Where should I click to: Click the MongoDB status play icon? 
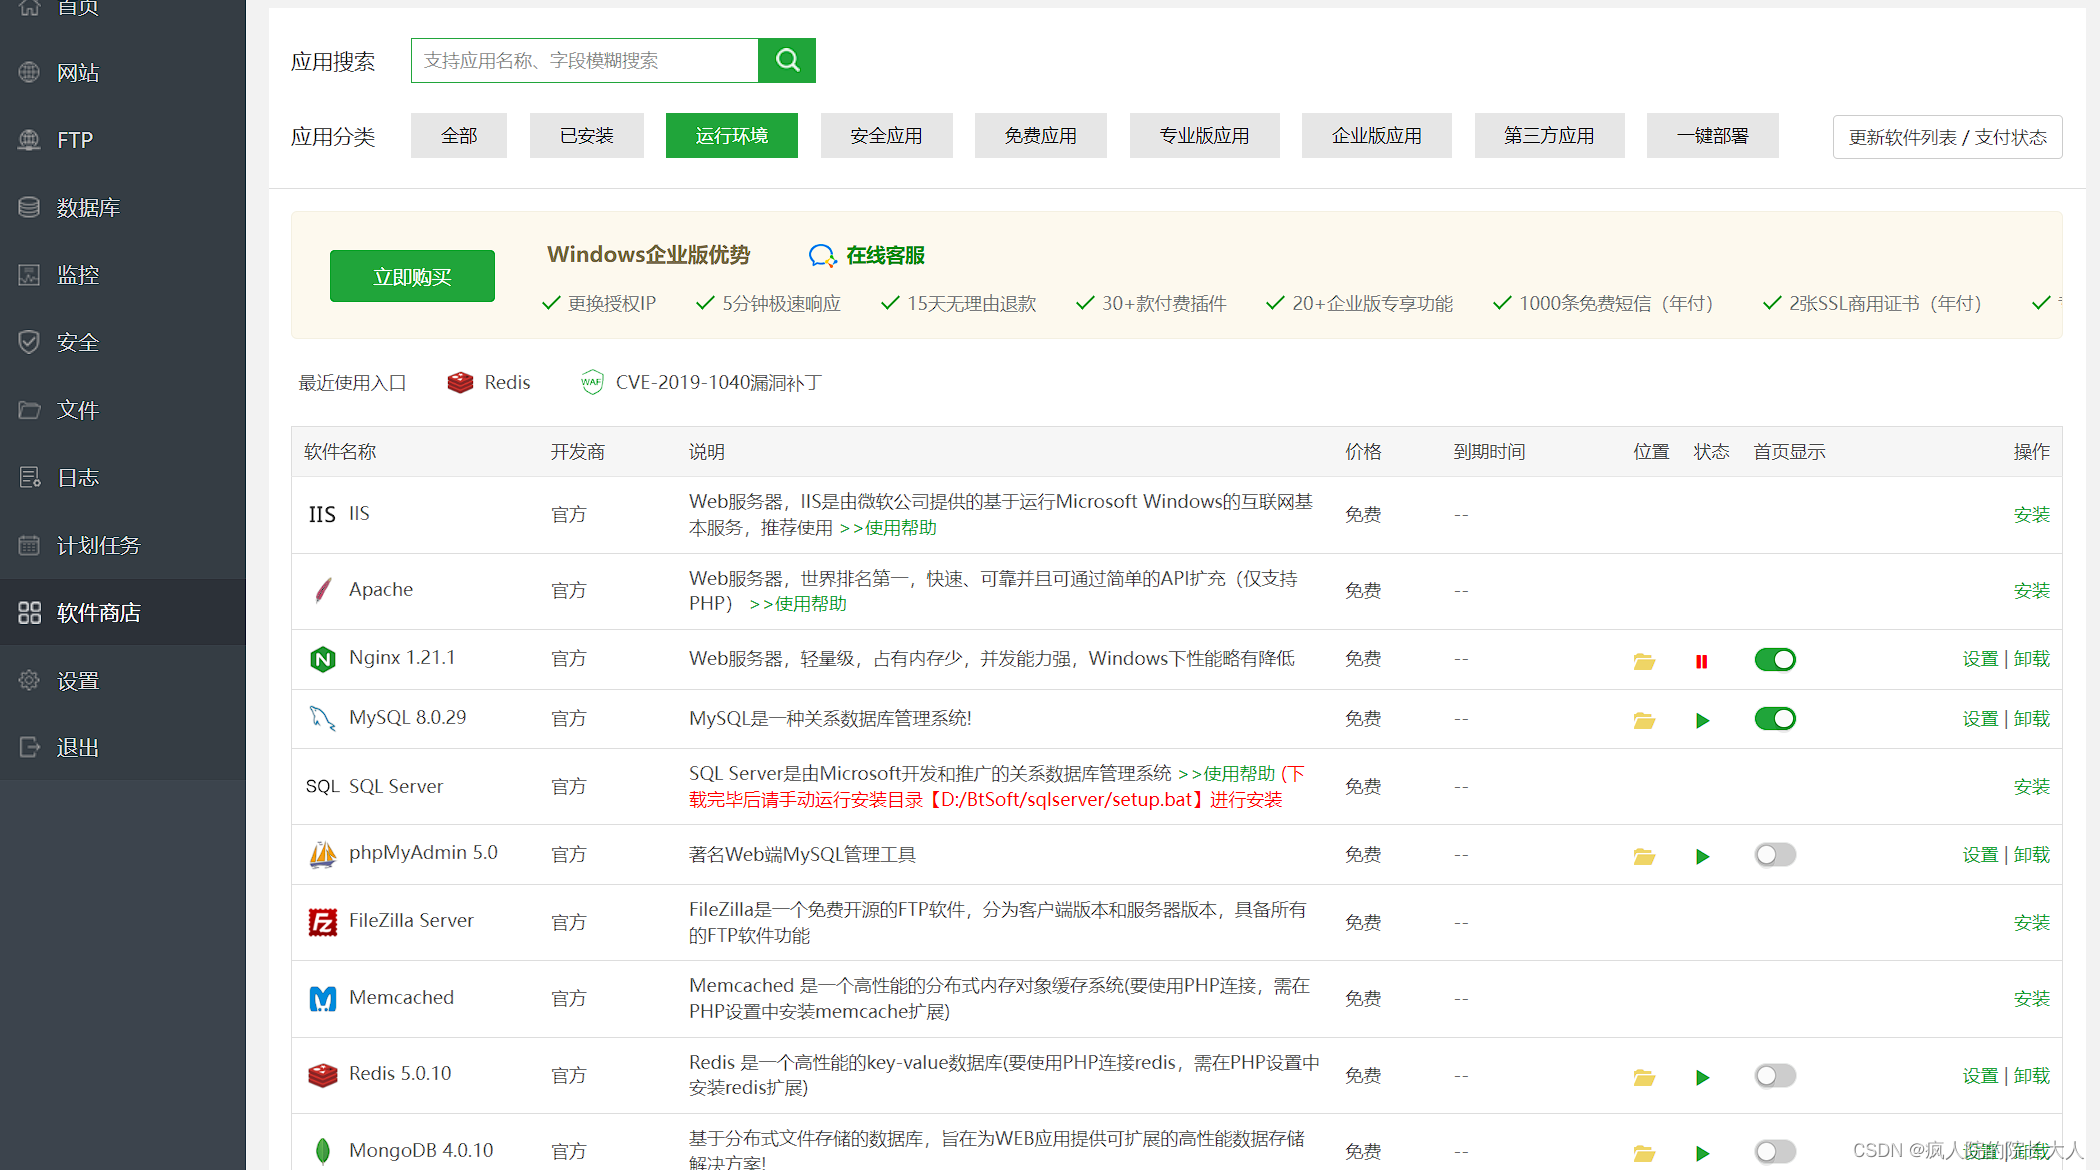coord(1702,1153)
